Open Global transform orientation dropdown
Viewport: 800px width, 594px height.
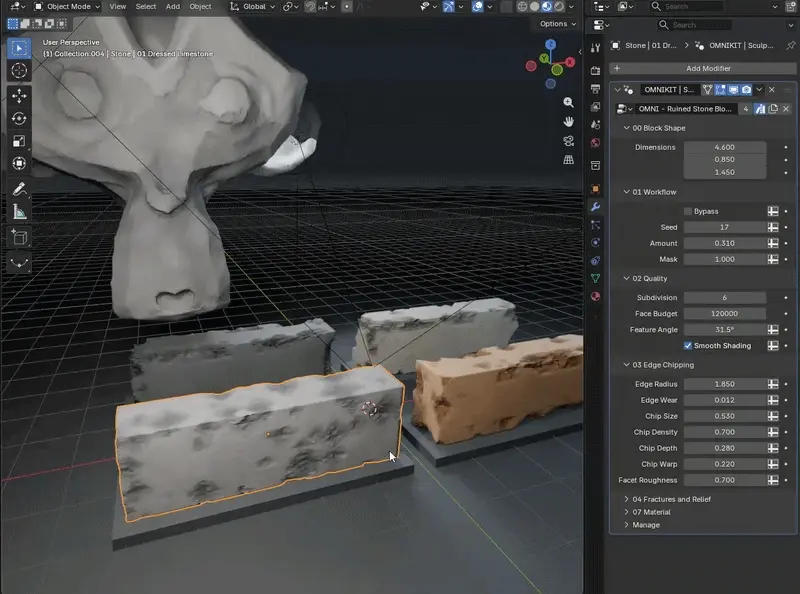(x=253, y=7)
